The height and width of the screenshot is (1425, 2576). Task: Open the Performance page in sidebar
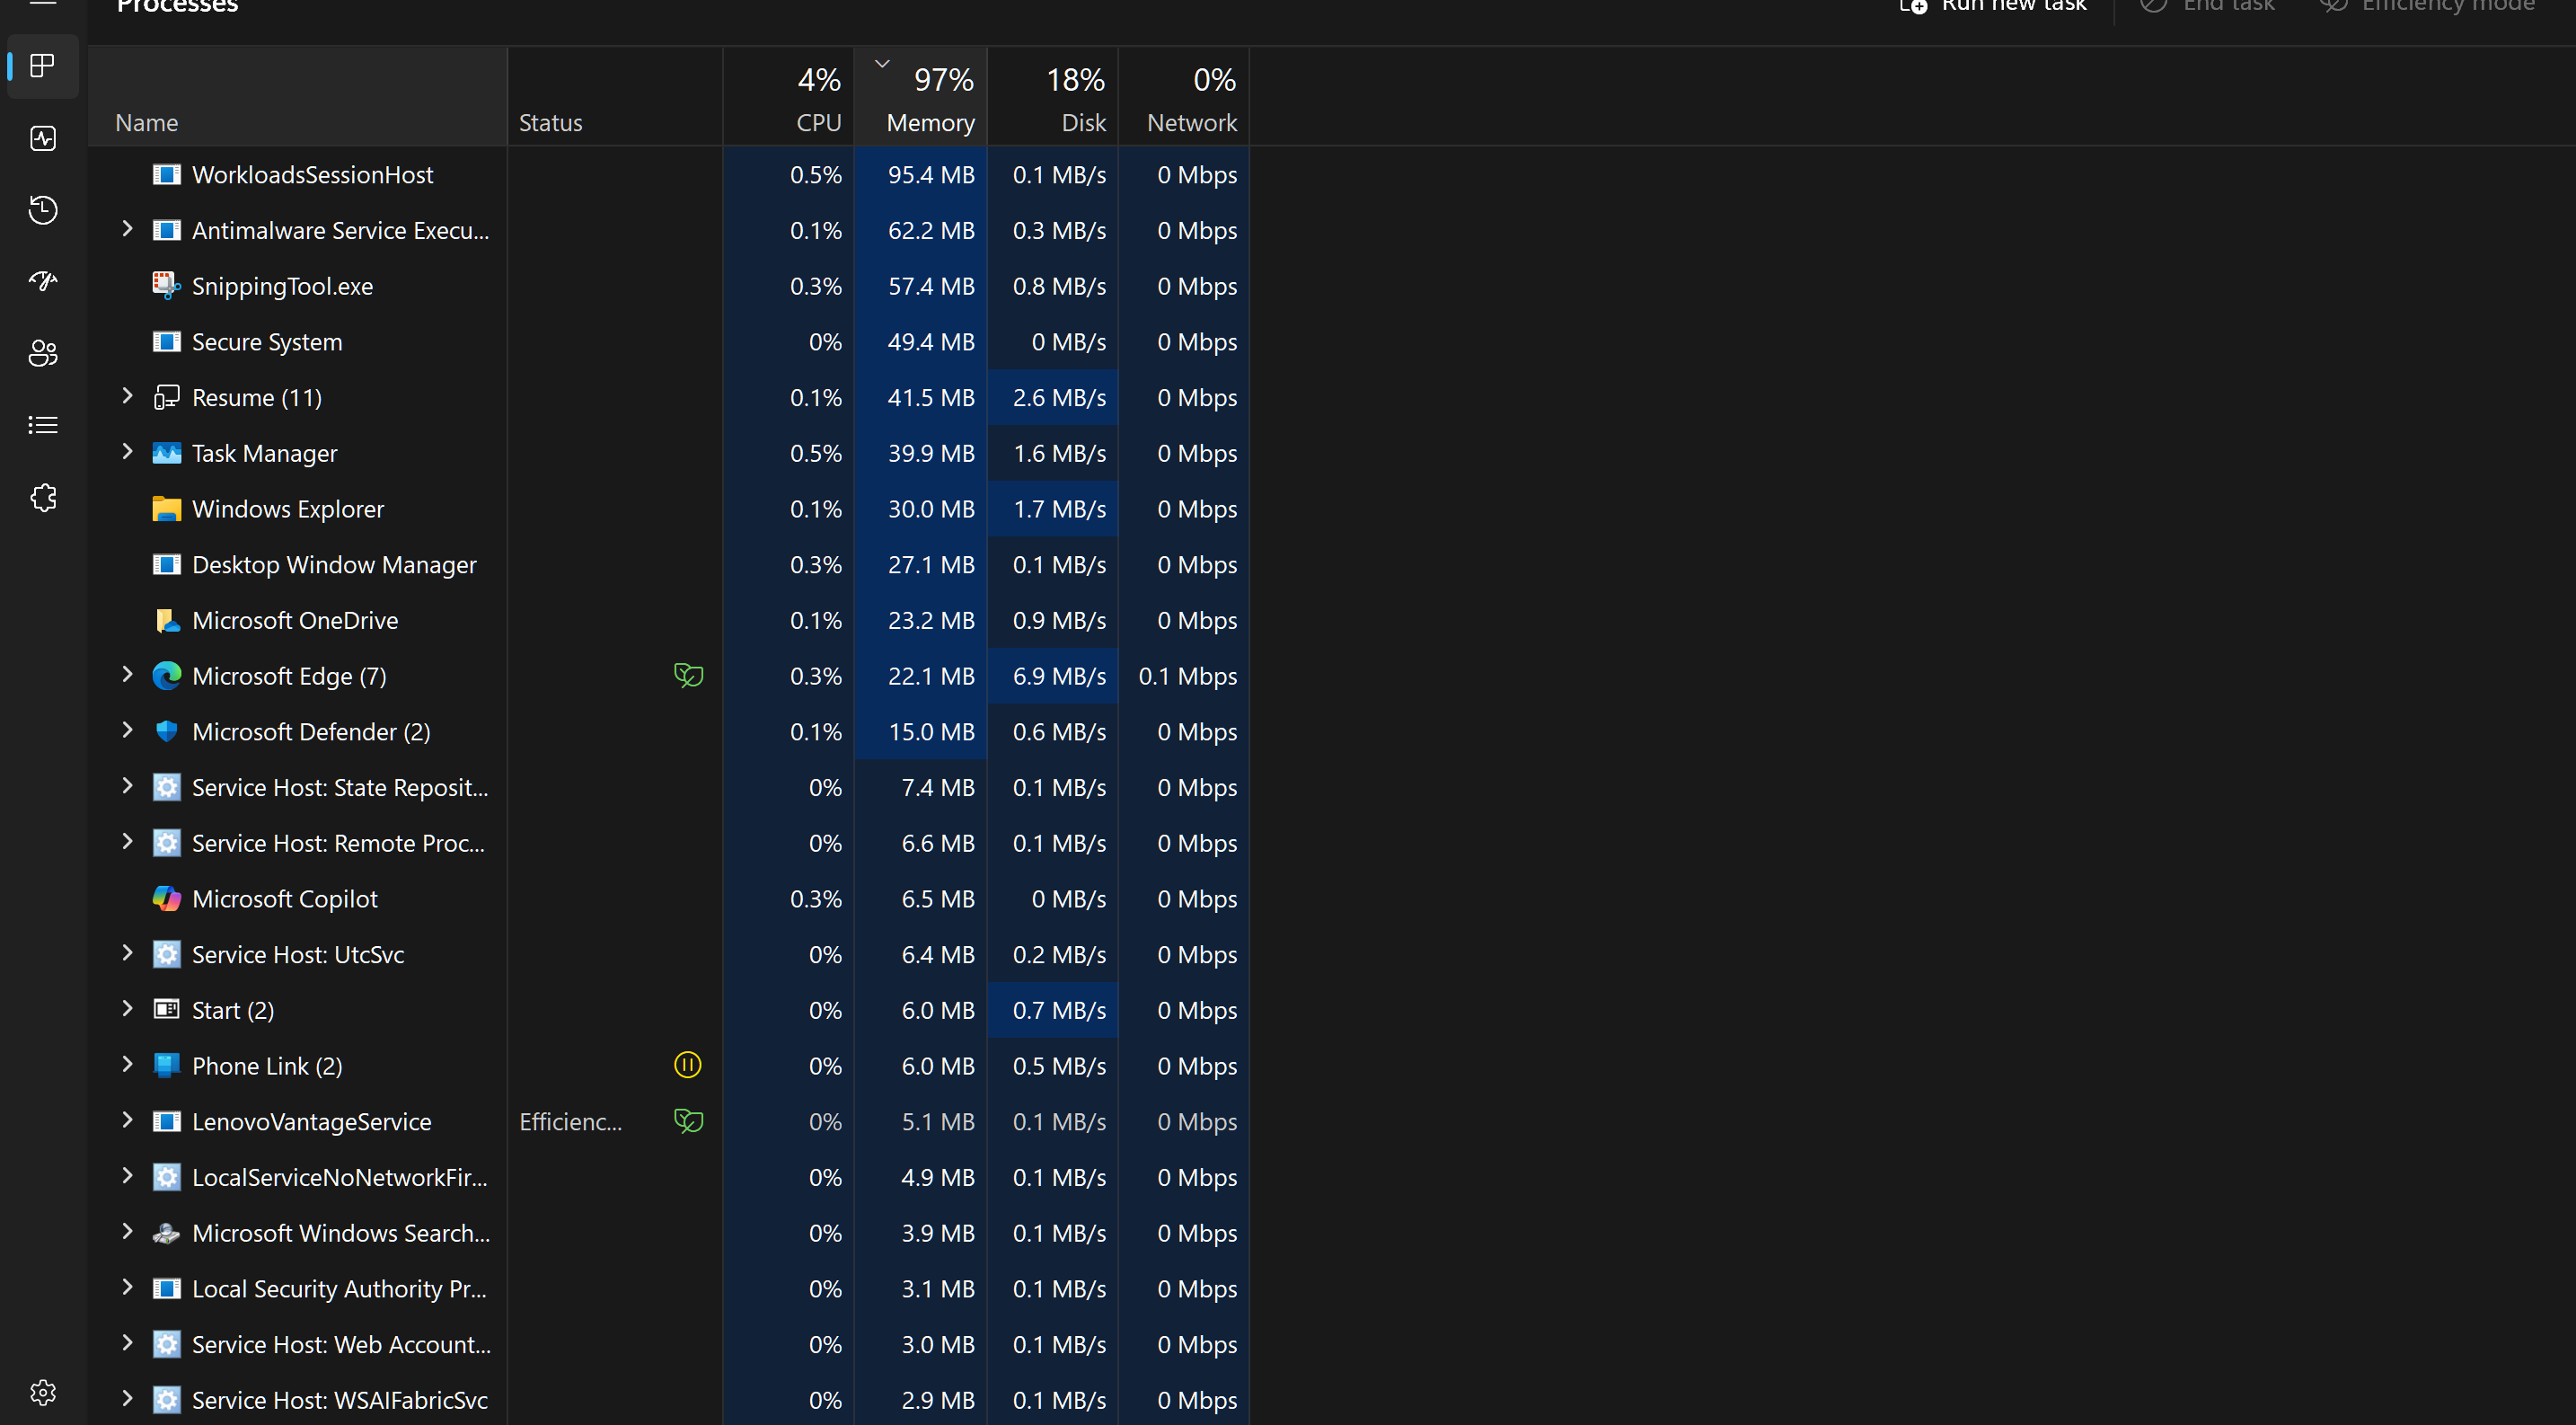pyautogui.click(x=43, y=138)
